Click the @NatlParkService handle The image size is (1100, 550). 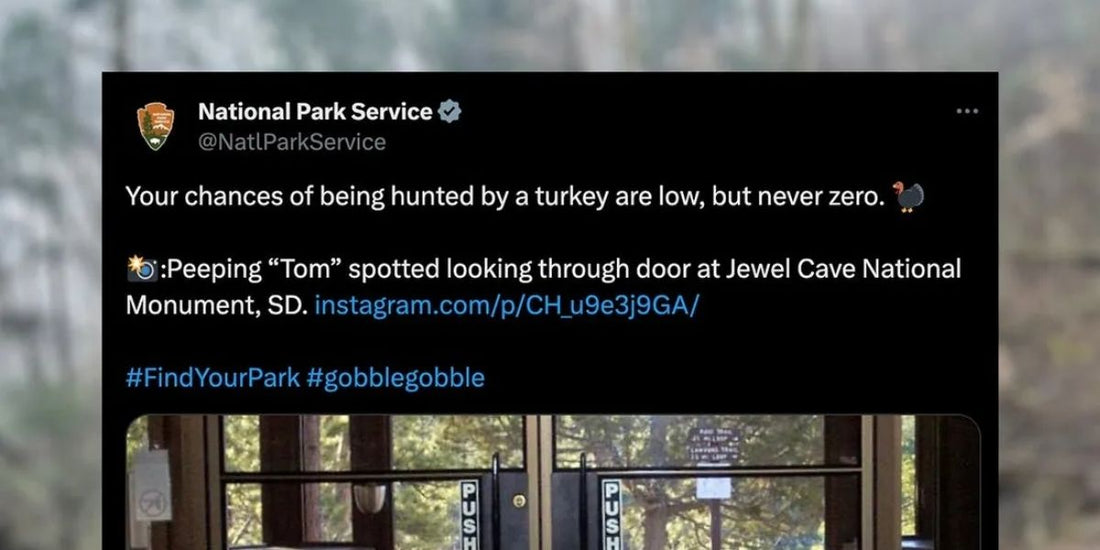(292, 142)
